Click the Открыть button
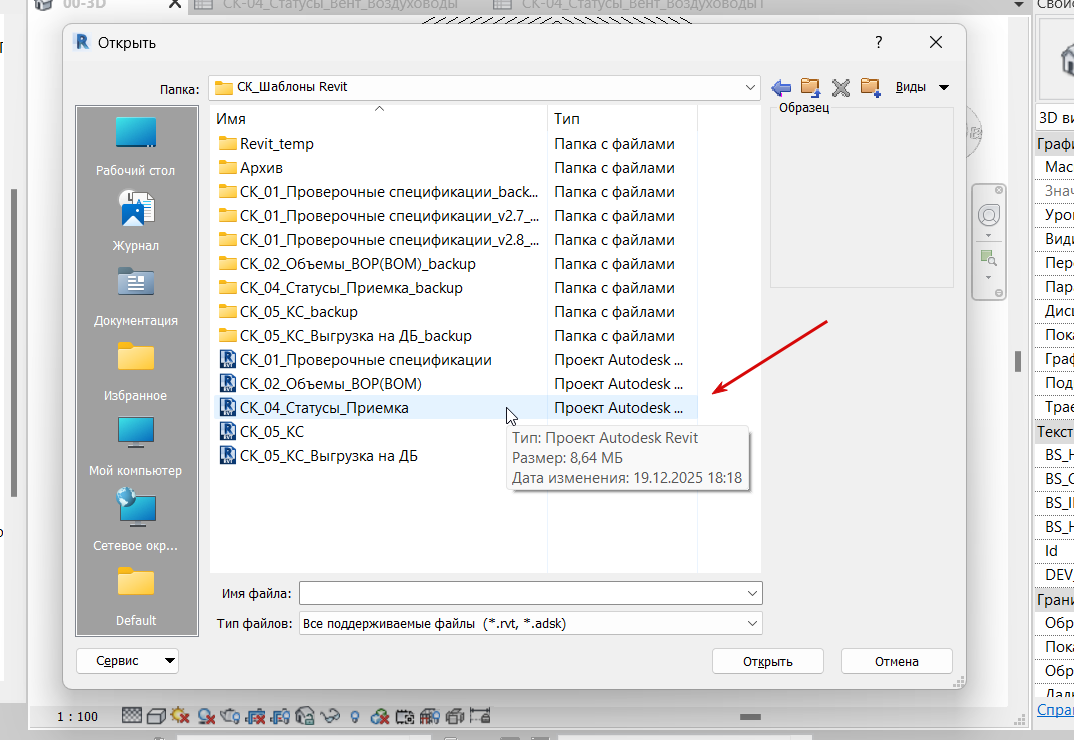This screenshot has width=1074, height=740. 768,661
